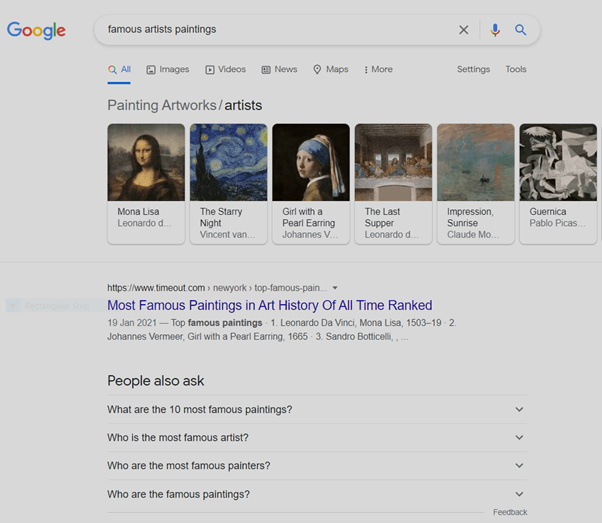Open search Settings
Viewport: 602px width, 523px height.
(473, 70)
